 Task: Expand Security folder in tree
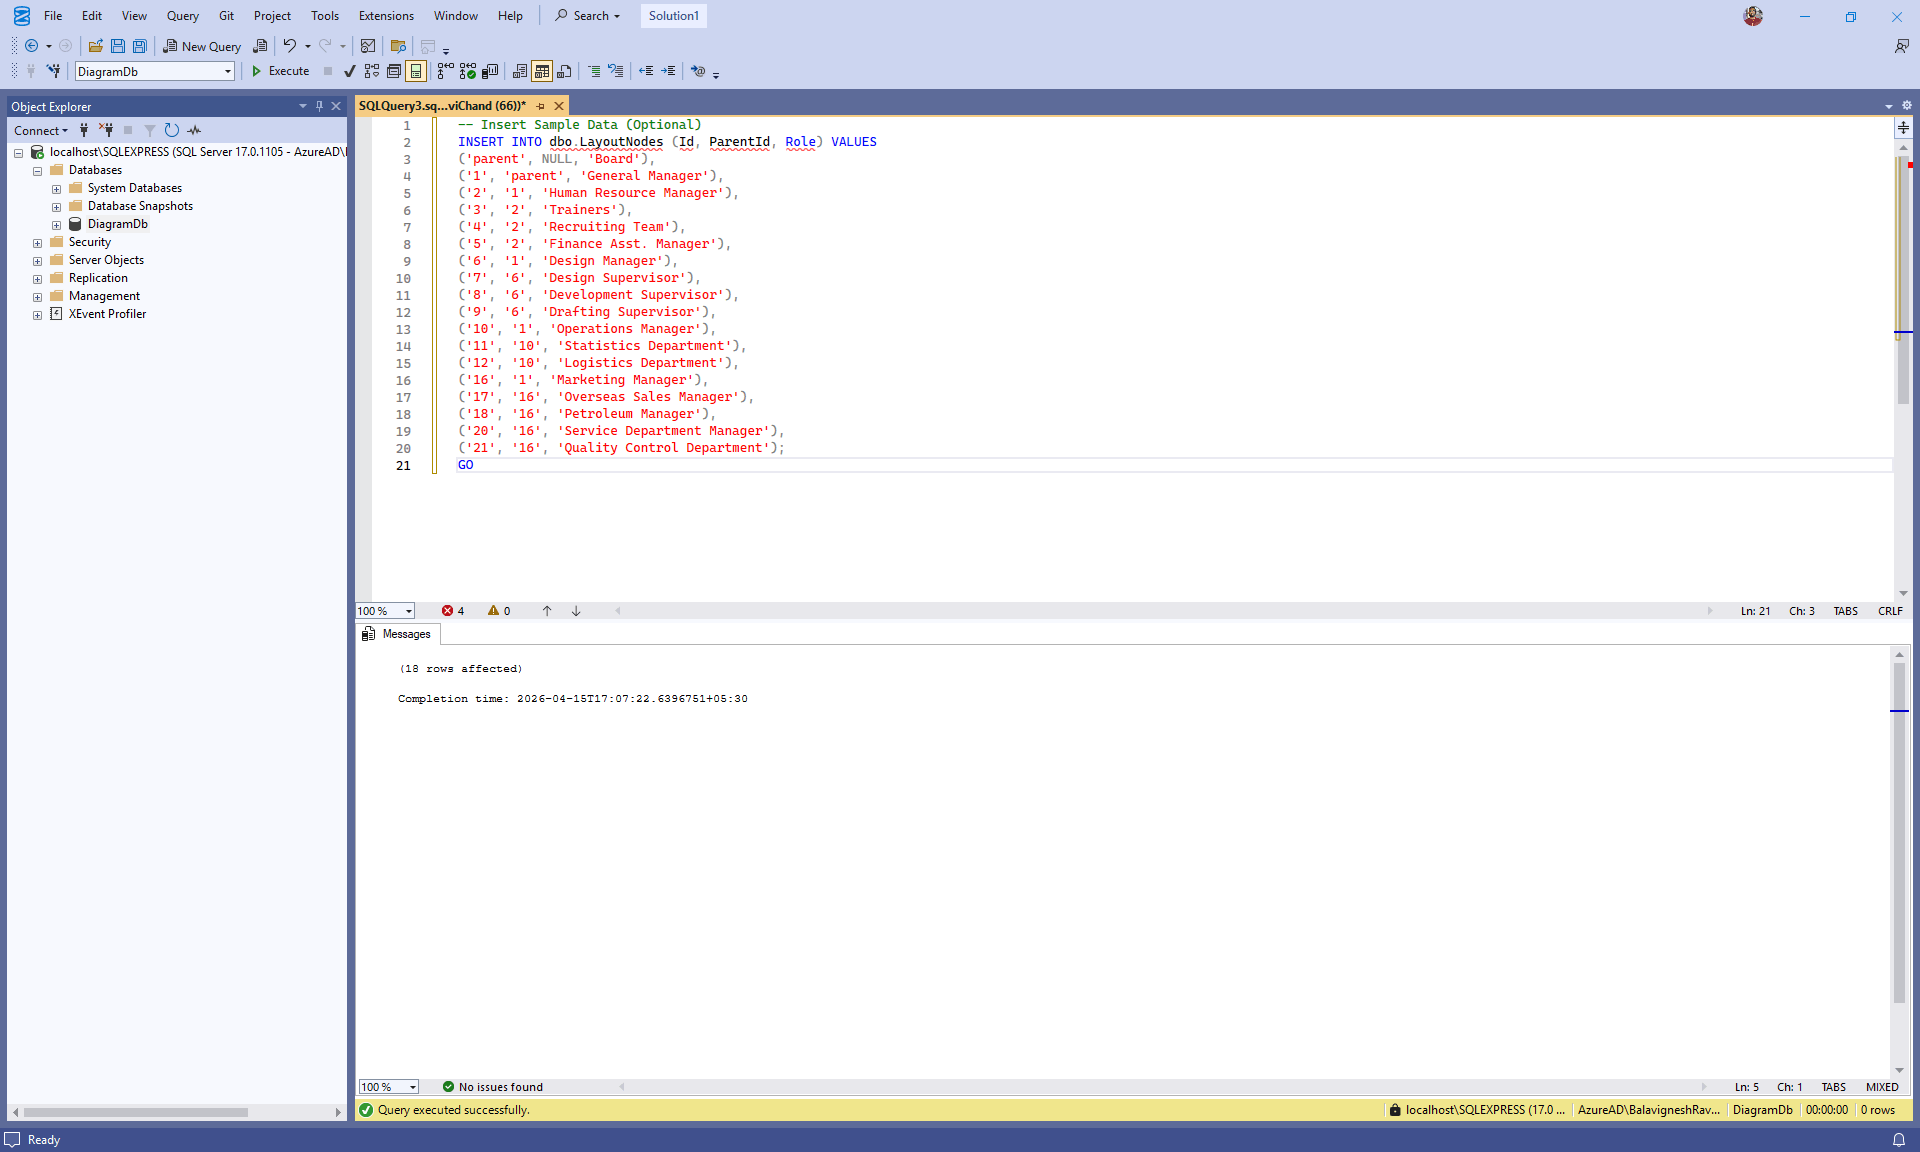38,243
